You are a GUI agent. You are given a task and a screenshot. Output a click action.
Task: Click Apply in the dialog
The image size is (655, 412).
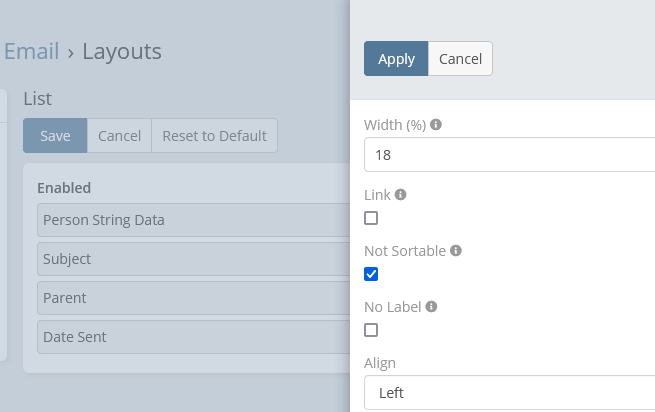[396, 59]
